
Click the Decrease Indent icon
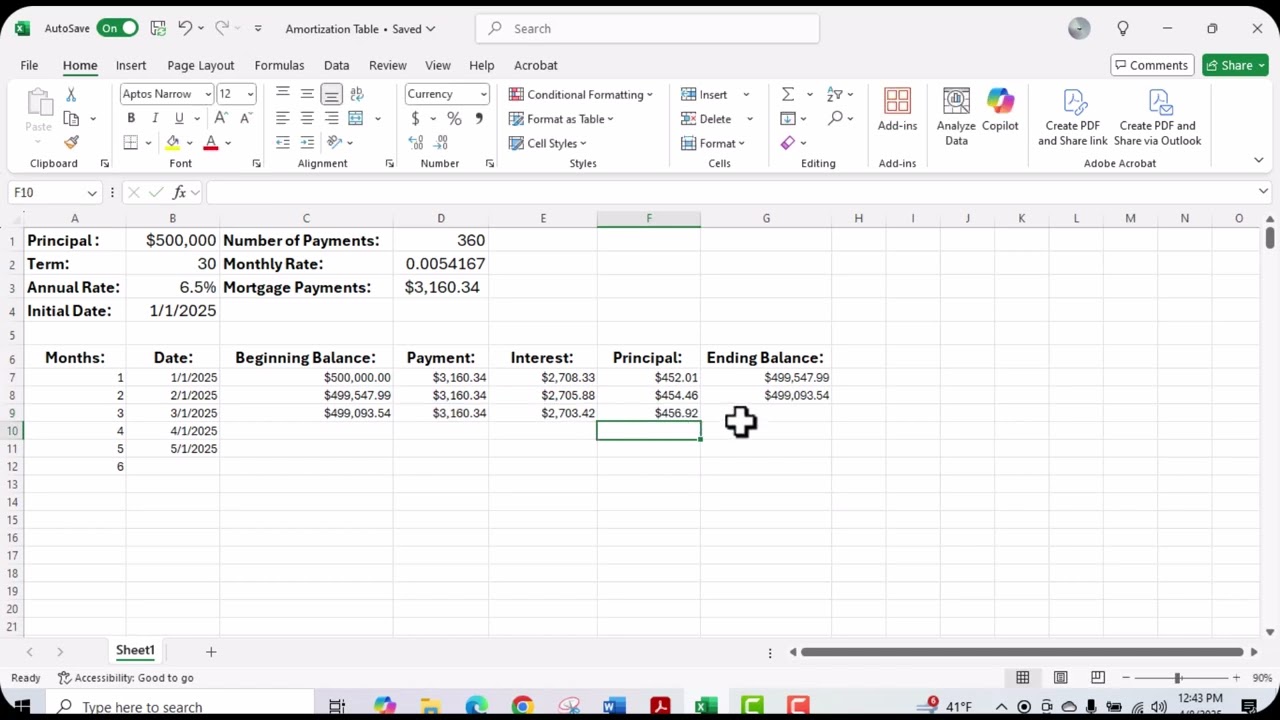(x=283, y=142)
